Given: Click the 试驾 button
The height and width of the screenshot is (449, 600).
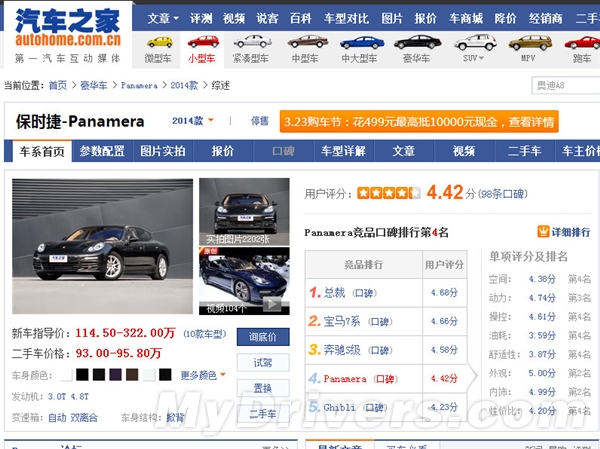Looking at the screenshot, I should pyautogui.click(x=263, y=362).
